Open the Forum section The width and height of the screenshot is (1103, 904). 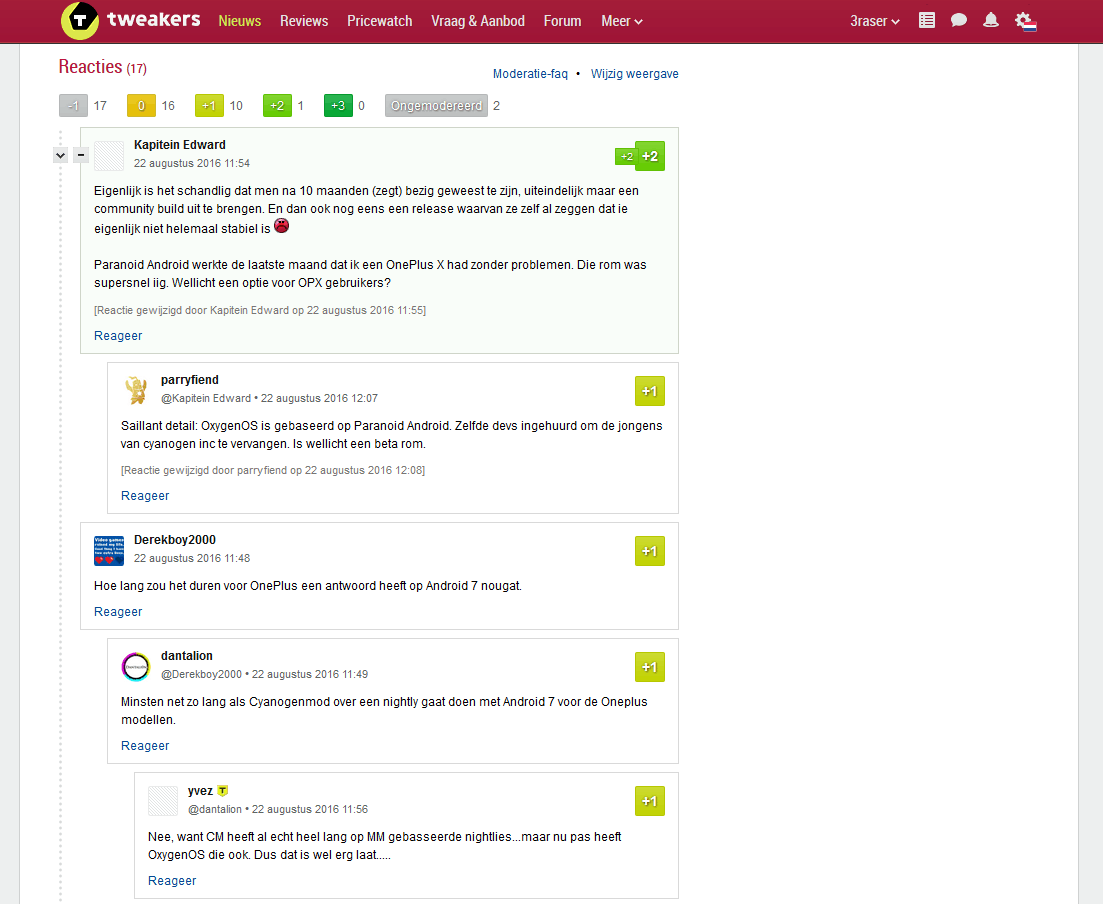[x=562, y=21]
